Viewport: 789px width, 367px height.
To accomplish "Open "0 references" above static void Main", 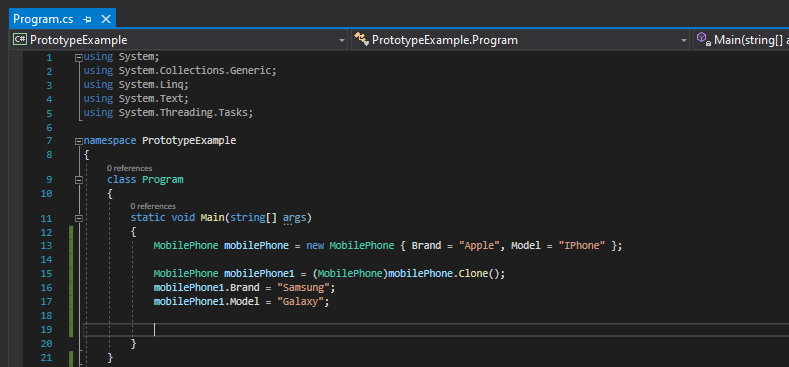I will tap(153, 206).
